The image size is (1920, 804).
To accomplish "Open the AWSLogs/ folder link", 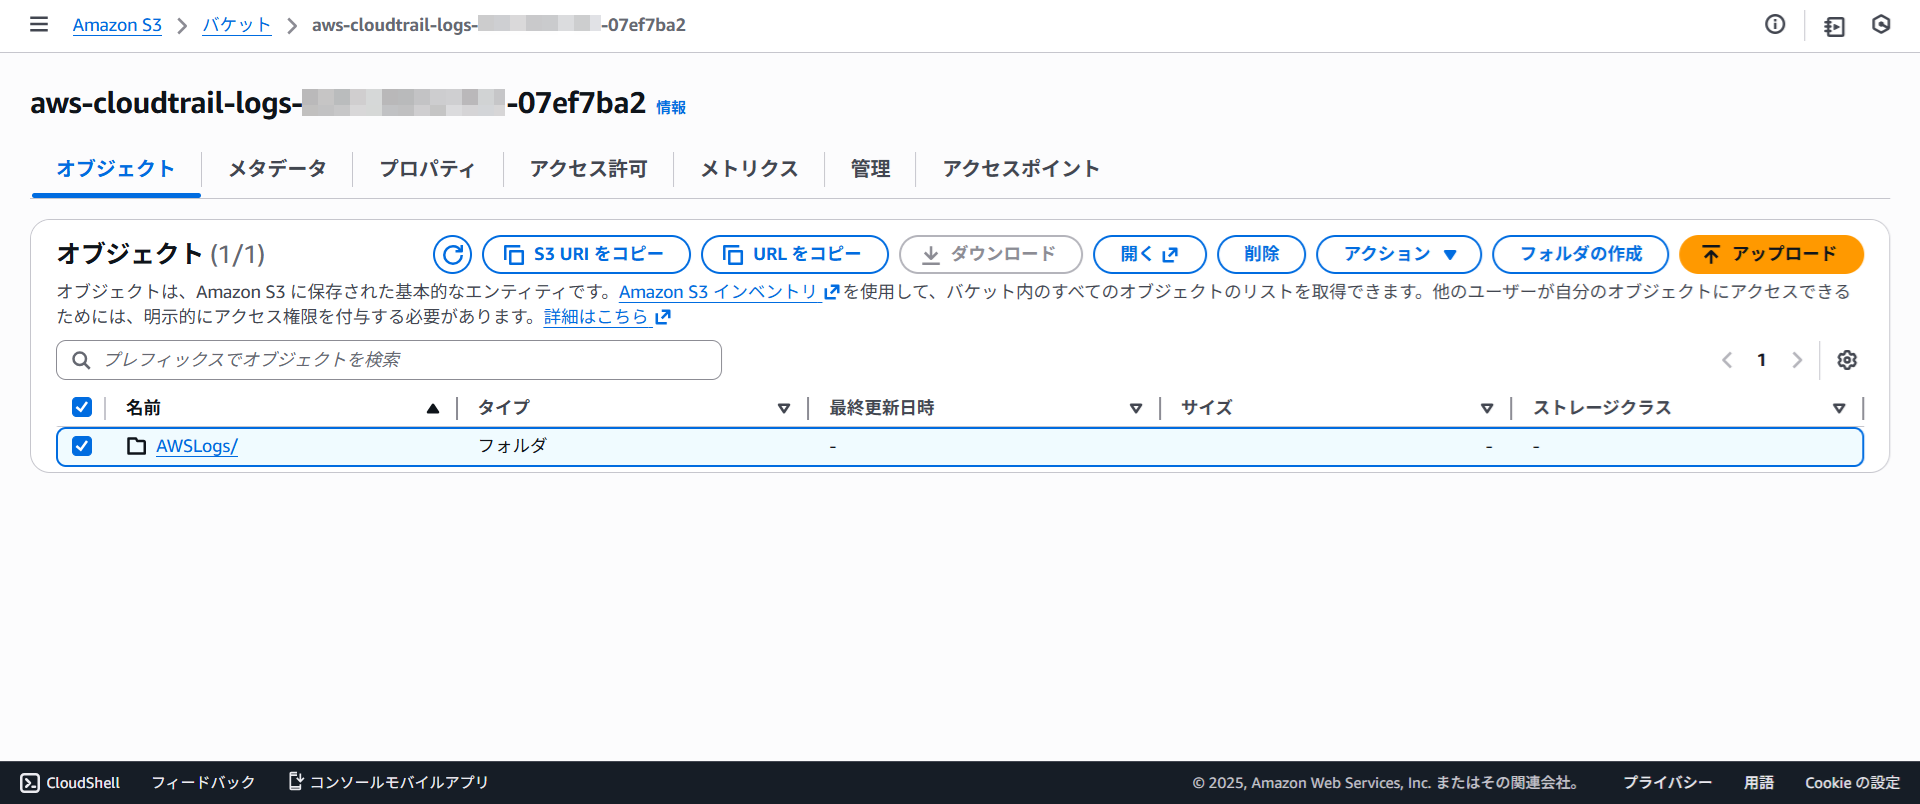I will coord(197,446).
